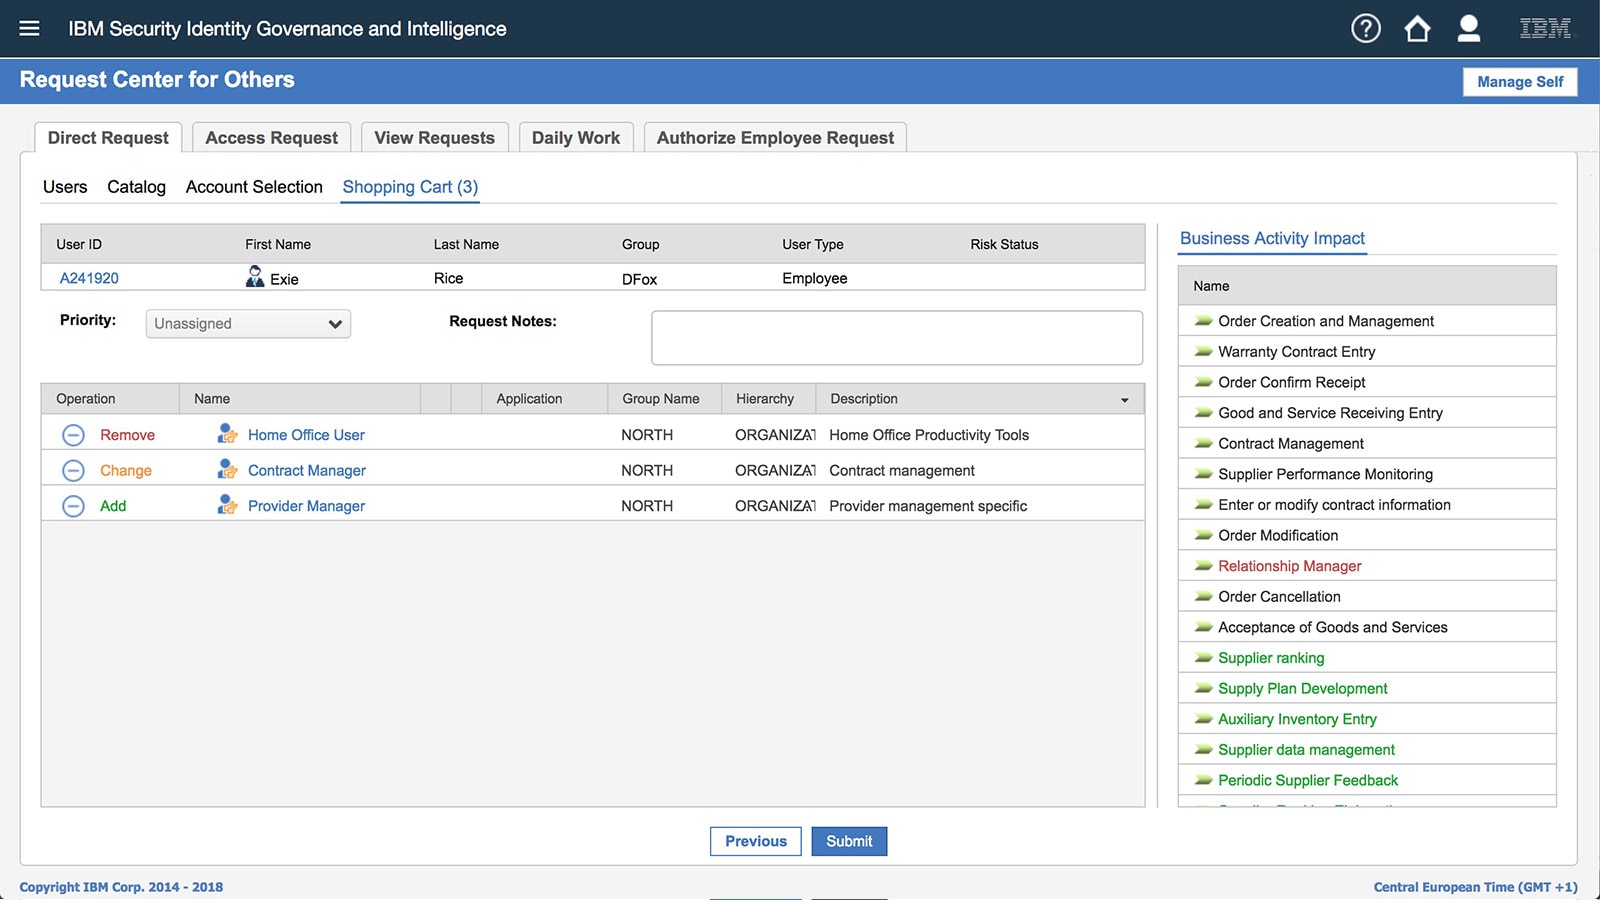Click the Previous button
Viewport: 1600px width, 900px height.
click(x=756, y=841)
